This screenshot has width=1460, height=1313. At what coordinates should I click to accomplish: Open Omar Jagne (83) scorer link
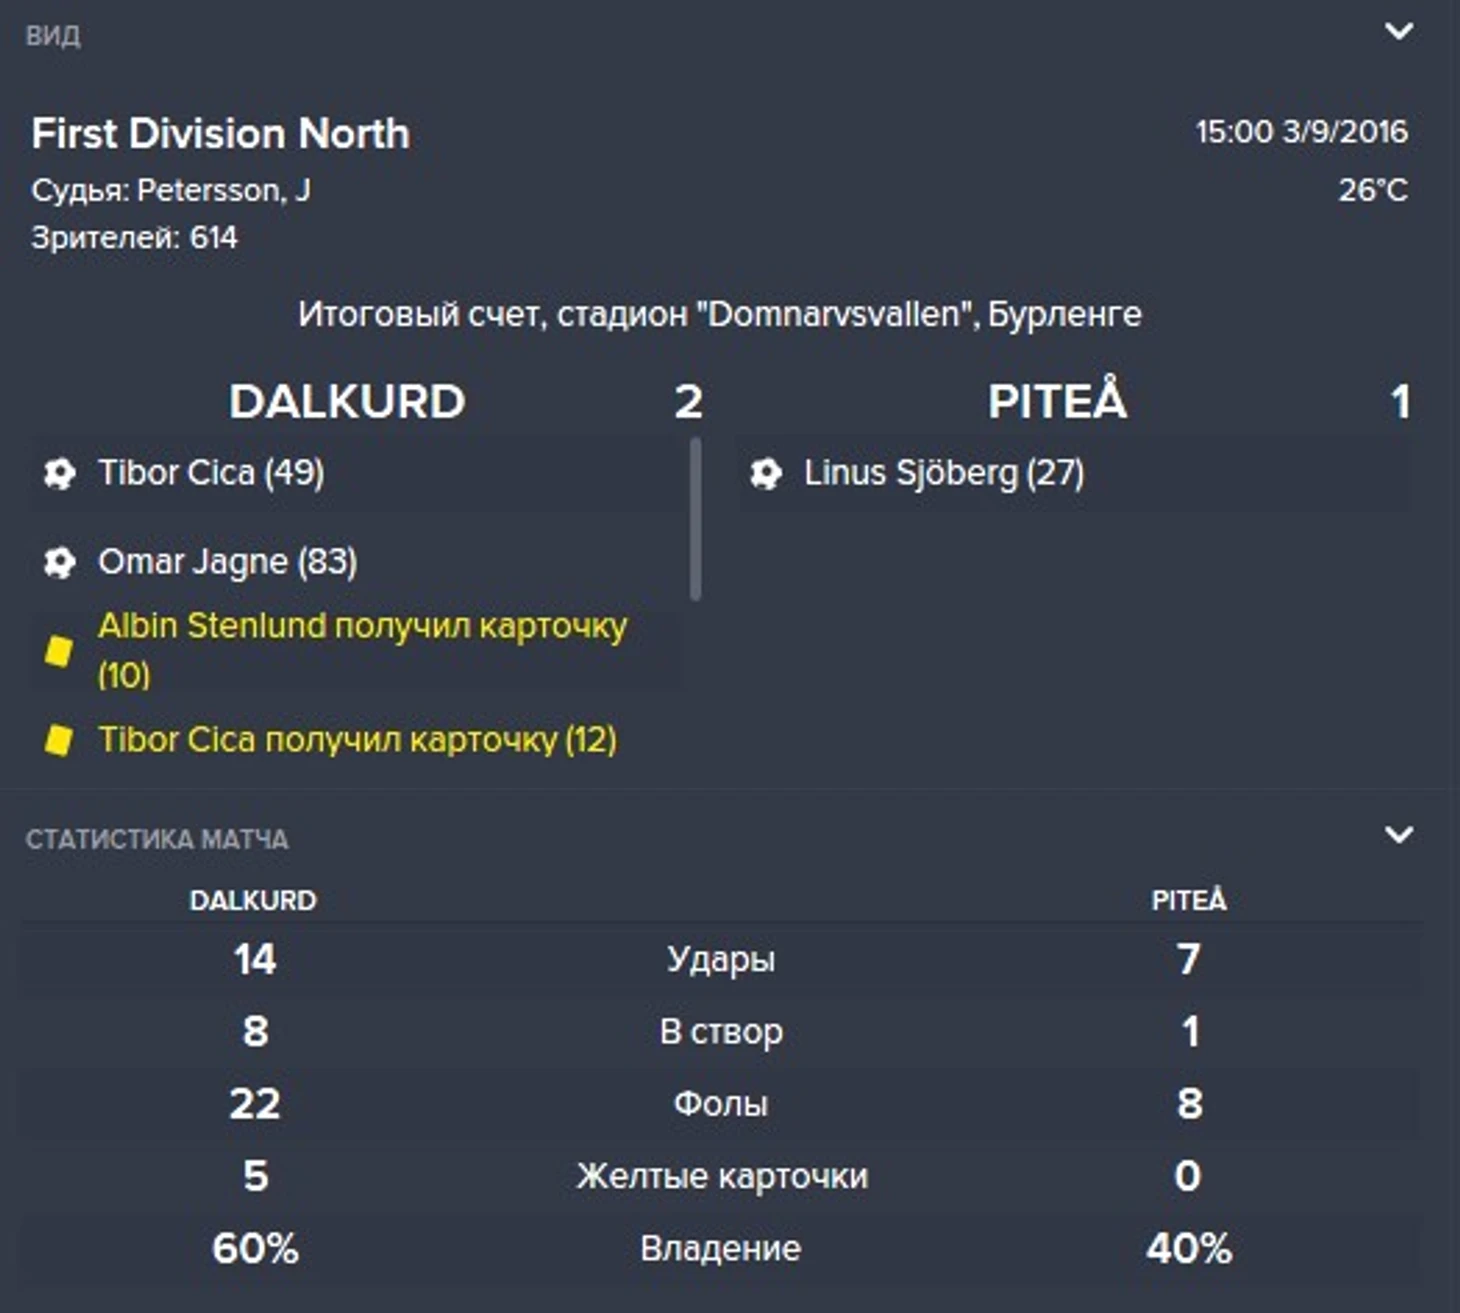tap(227, 562)
